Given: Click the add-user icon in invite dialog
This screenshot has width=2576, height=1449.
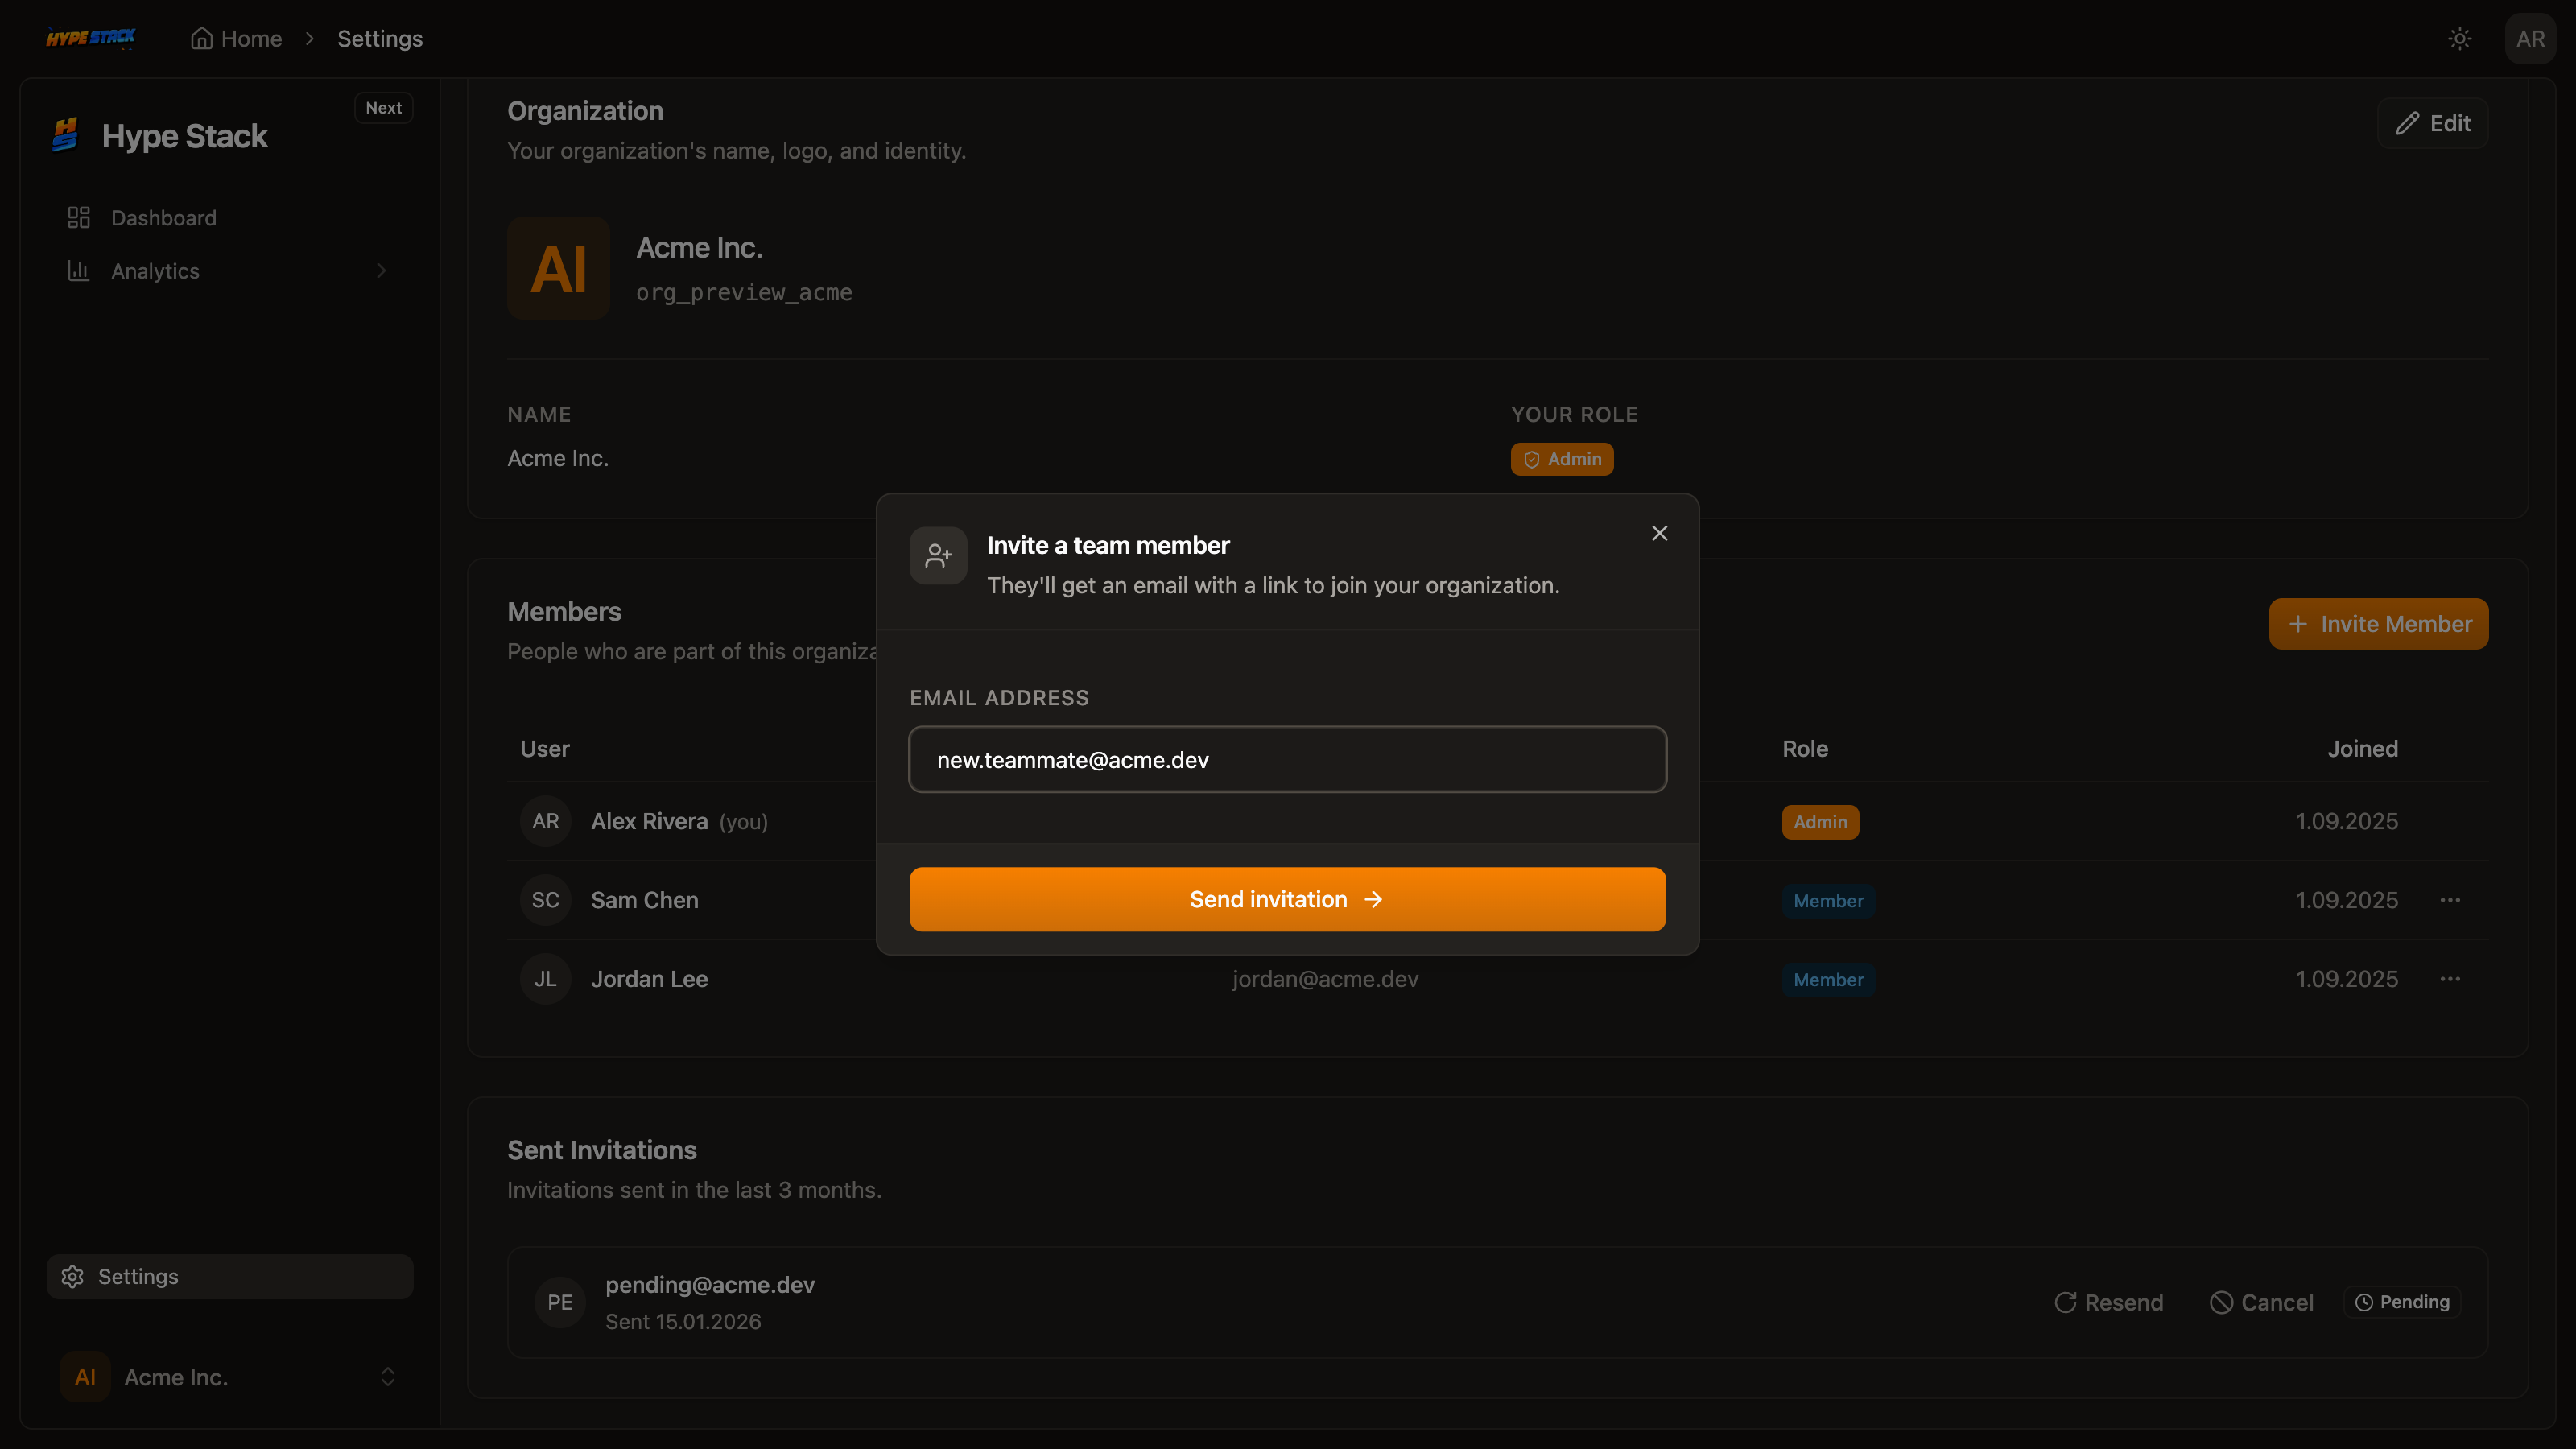Looking at the screenshot, I should tap(938, 555).
